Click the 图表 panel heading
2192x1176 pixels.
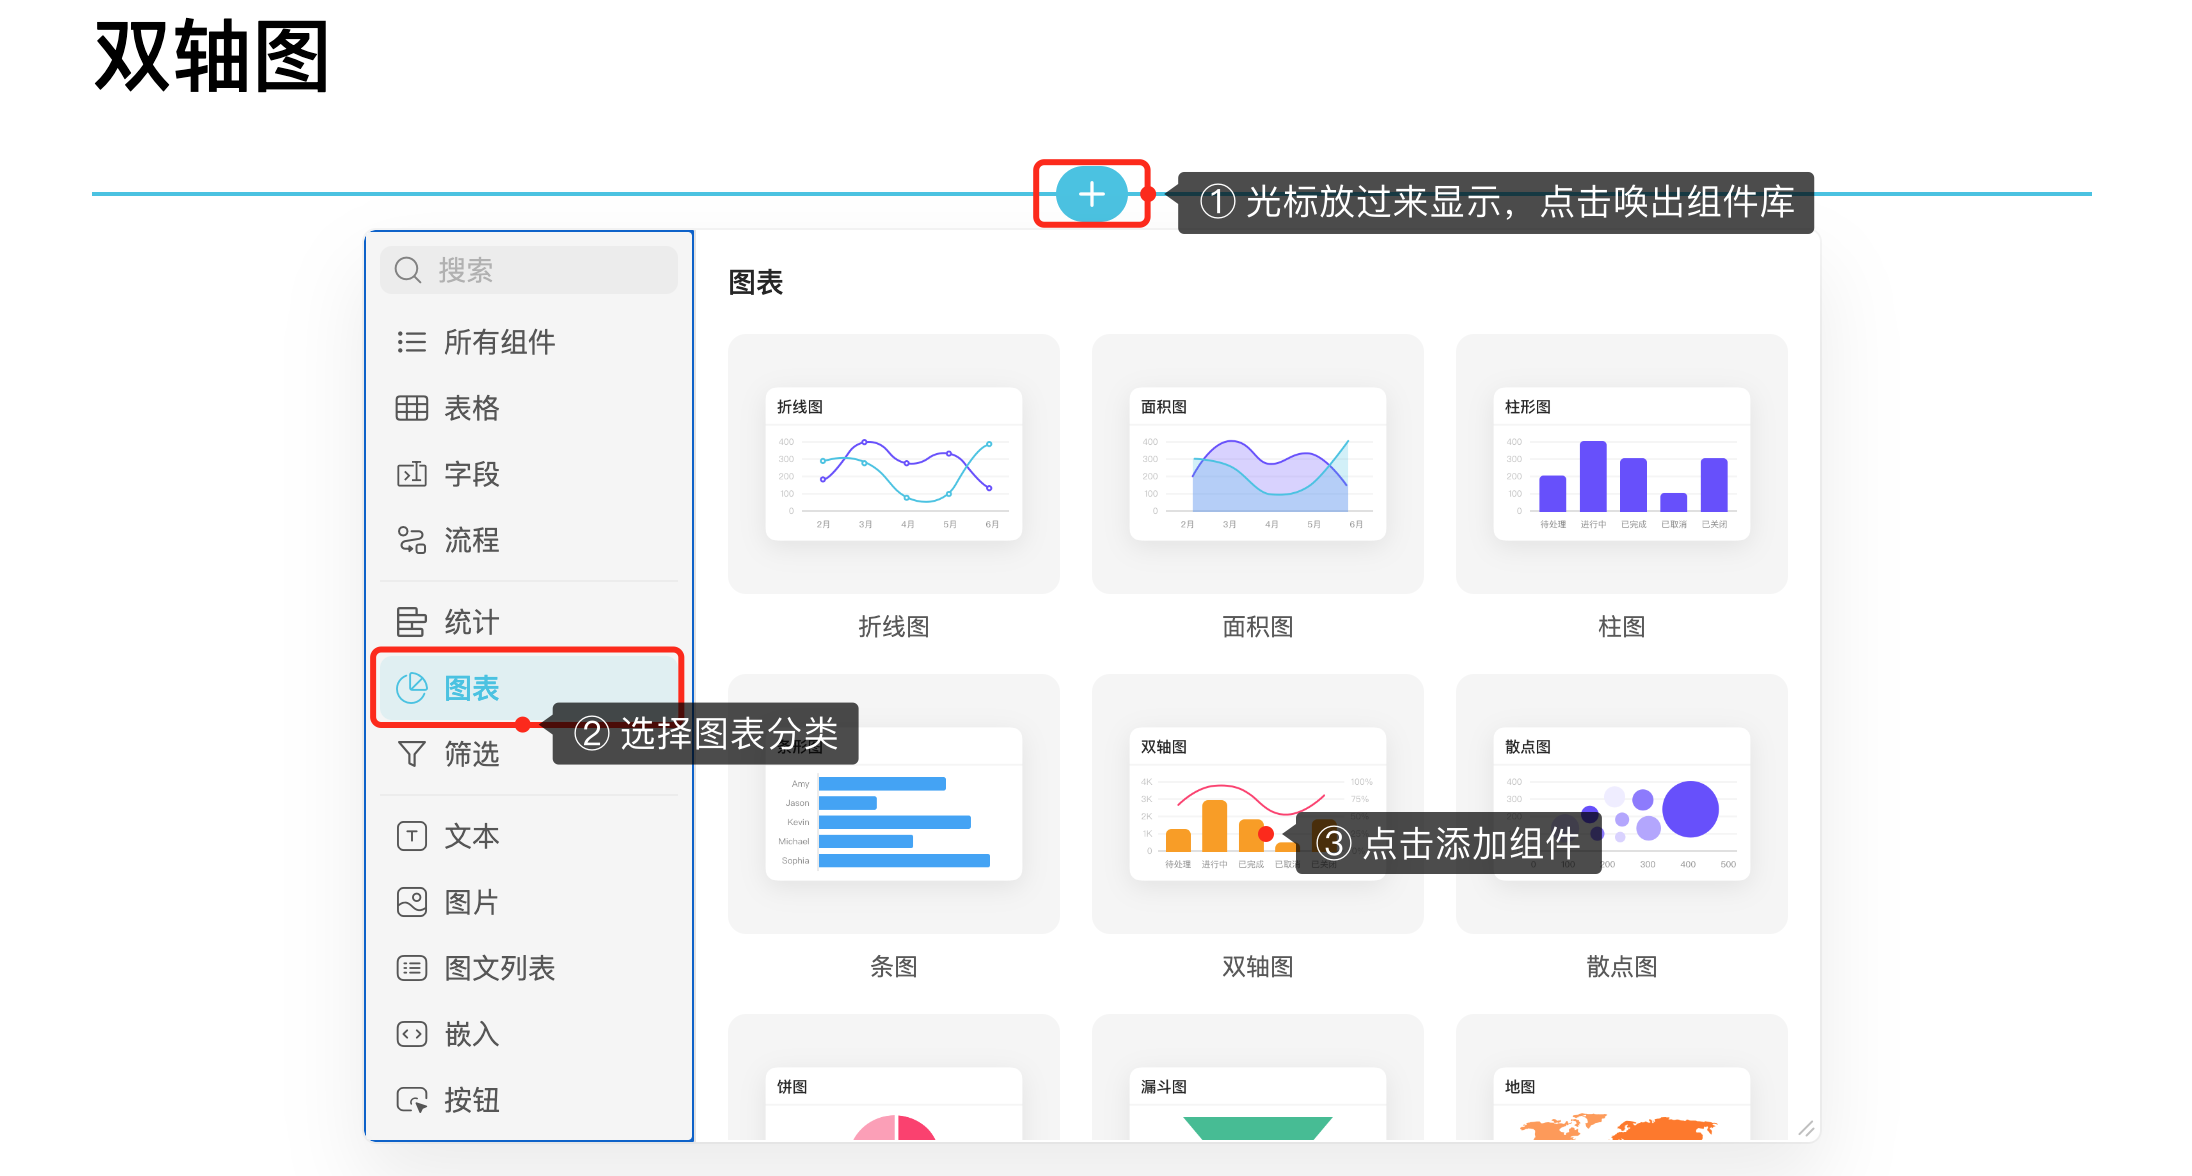click(756, 283)
